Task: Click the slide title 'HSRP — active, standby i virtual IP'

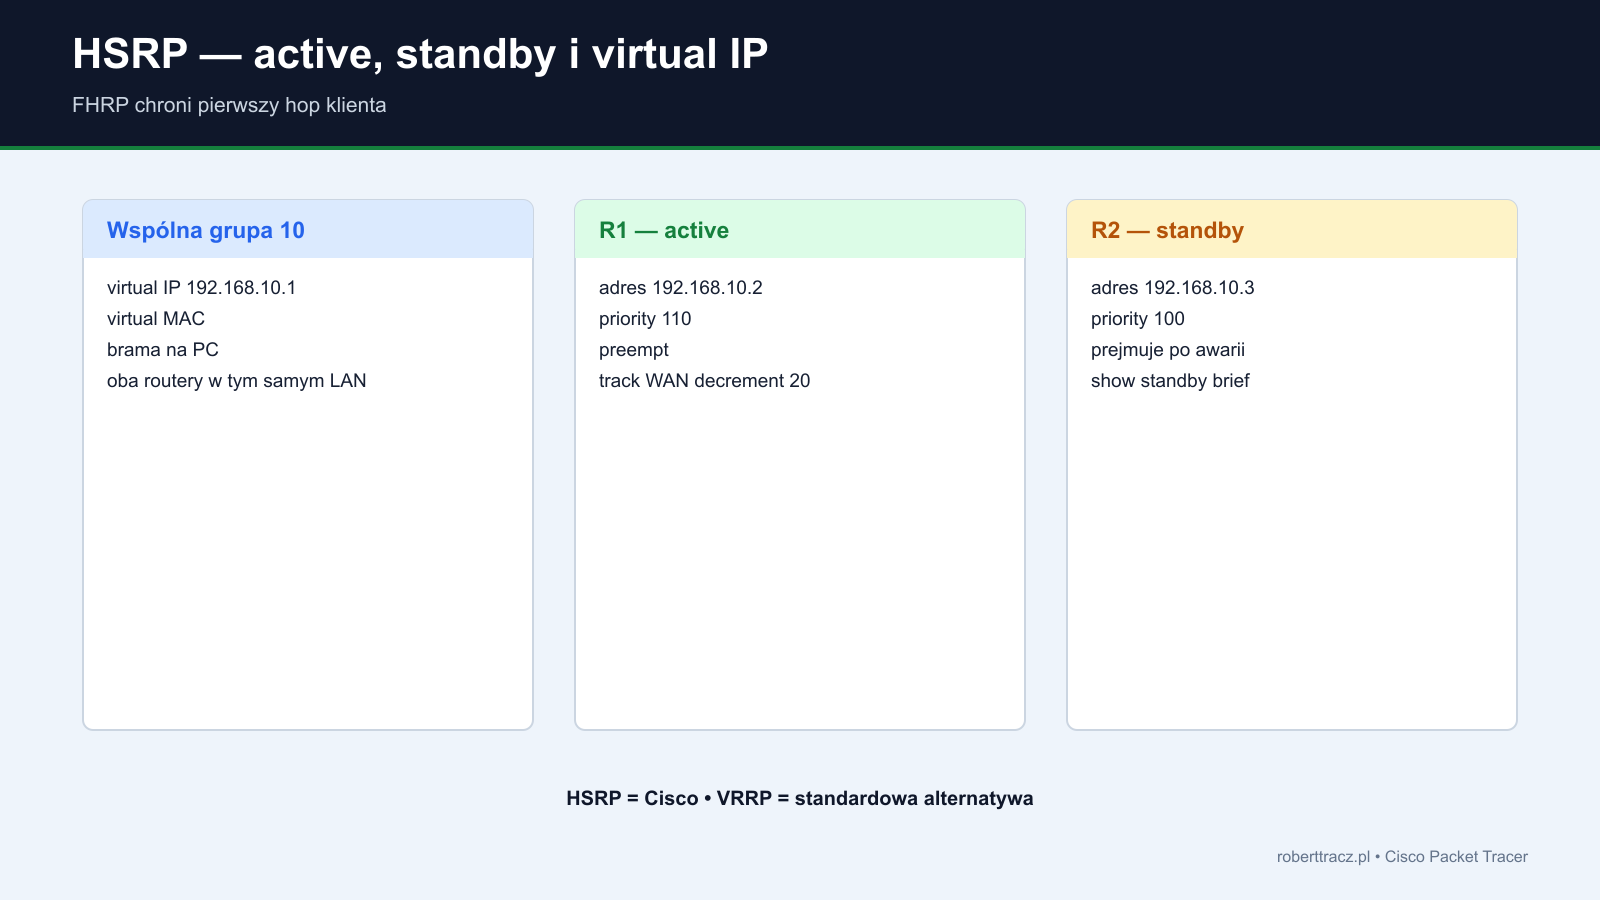Action: 420,54
